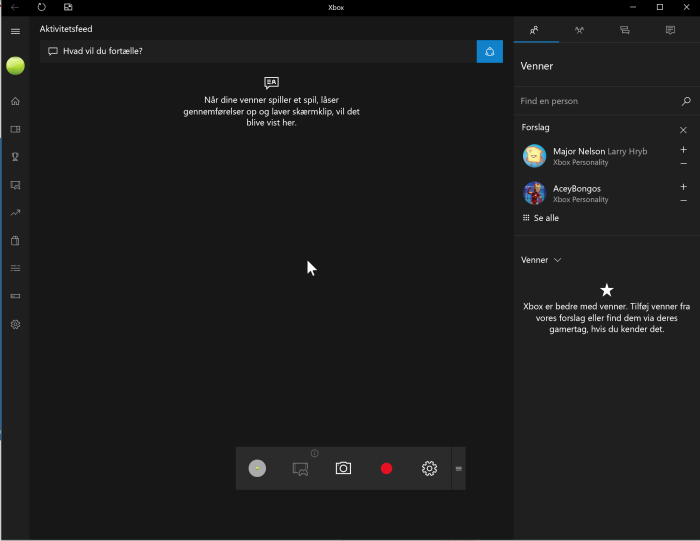Screen dimensions: 700x541
Task: Click the back arrow in title bar
Action: pyautogui.click(x=15, y=7)
